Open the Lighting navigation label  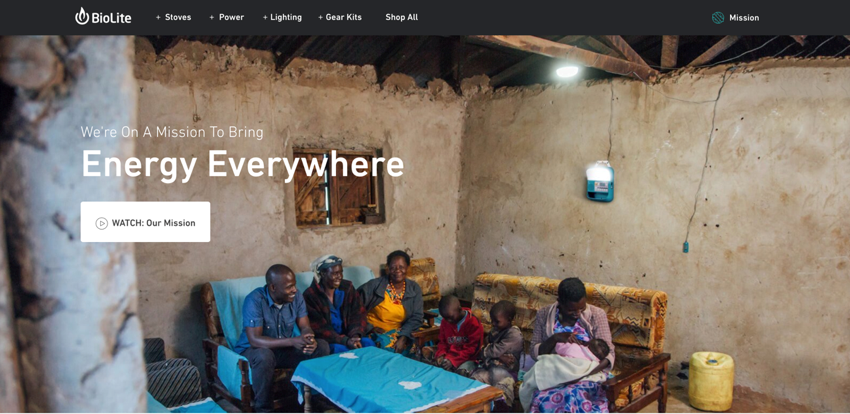286,17
